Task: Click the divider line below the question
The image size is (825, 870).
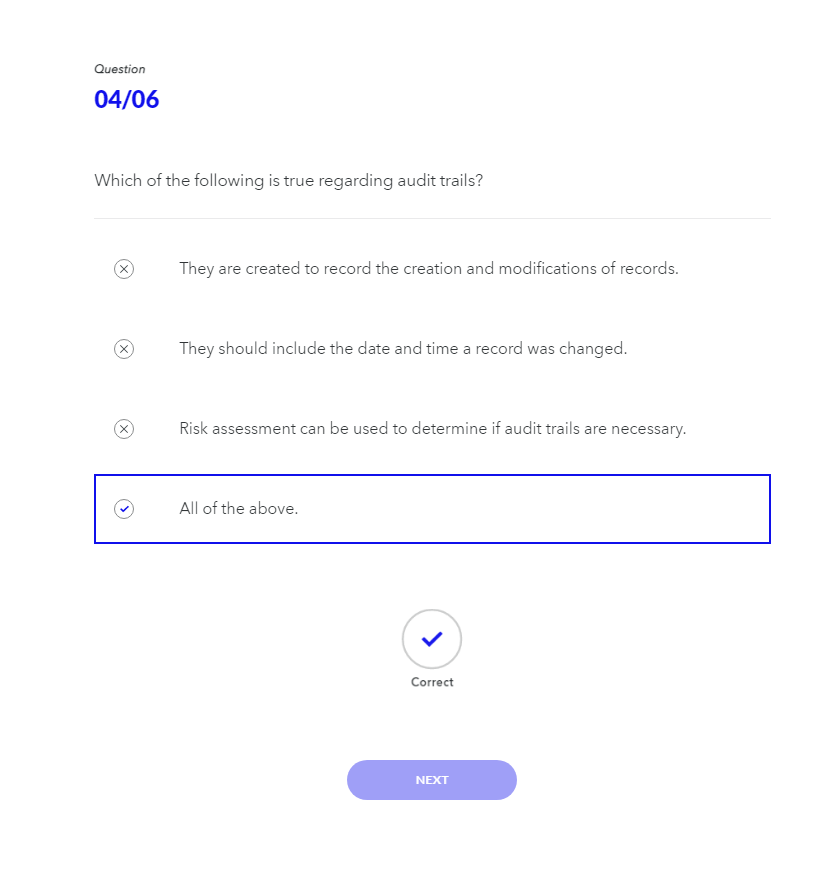Action: coord(432,218)
